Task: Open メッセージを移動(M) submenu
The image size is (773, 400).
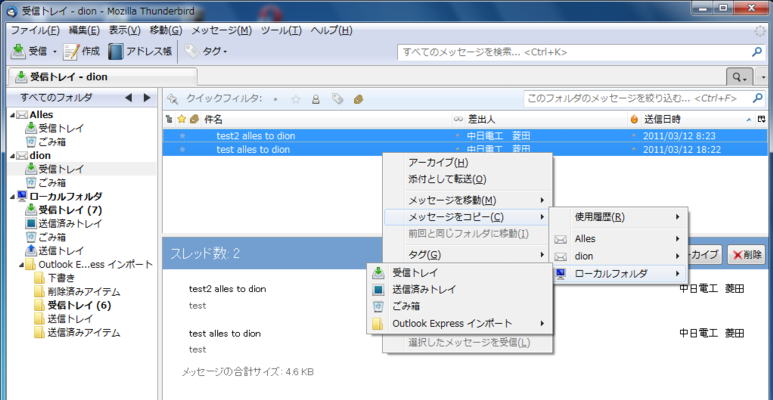Action: [467, 200]
